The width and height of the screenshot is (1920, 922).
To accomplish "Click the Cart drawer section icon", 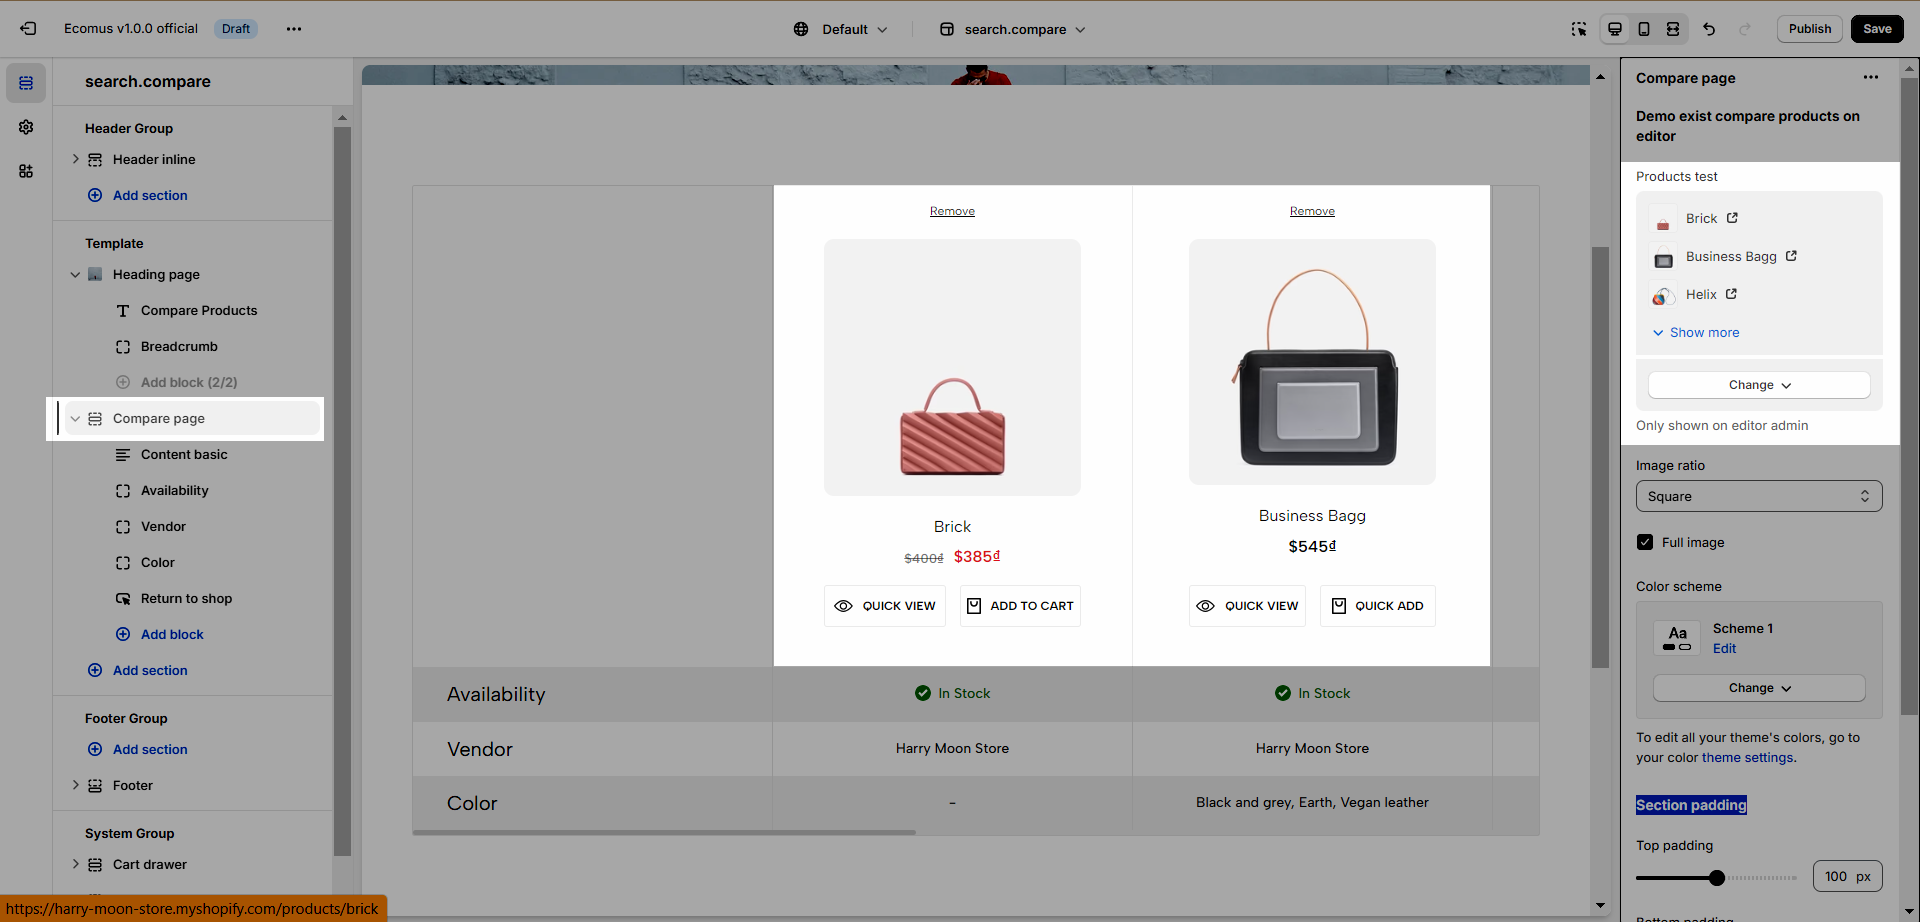I will 95,865.
